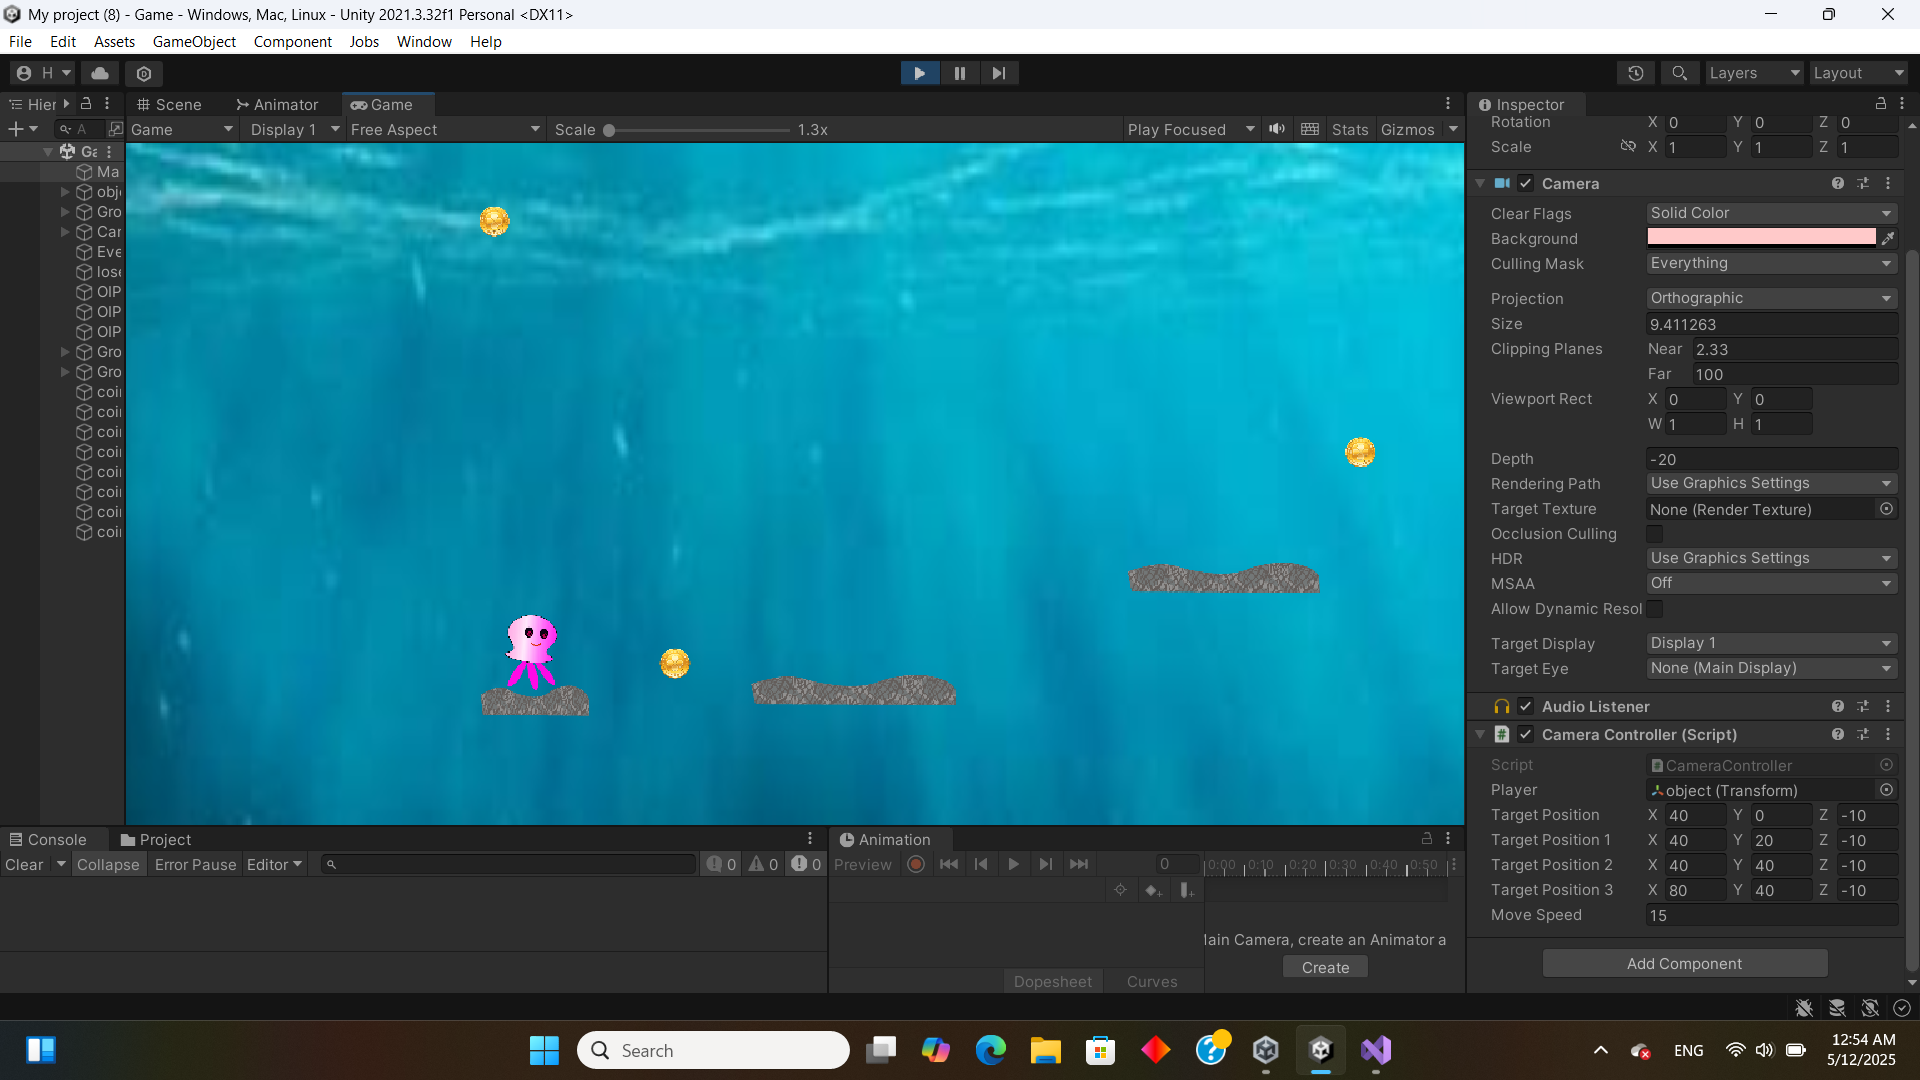Open the GameObject menu
This screenshot has height=1080, width=1920.
(x=194, y=41)
